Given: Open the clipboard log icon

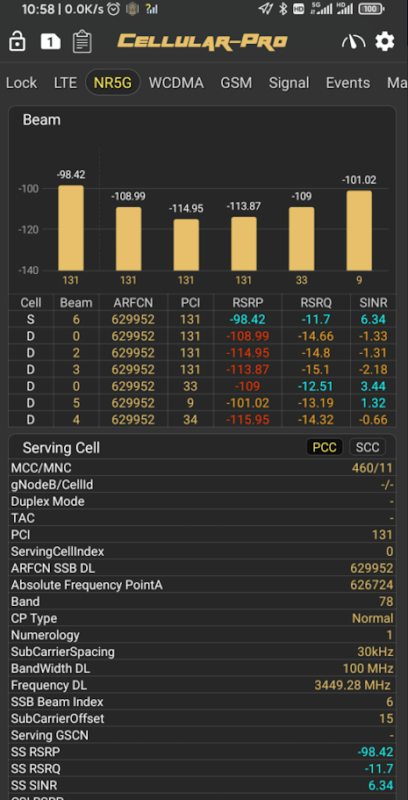Looking at the screenshot, I should click(x=82, y=41).
